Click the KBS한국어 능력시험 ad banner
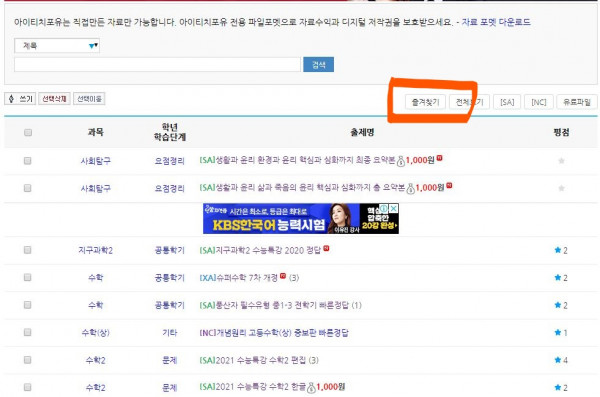 coord(301,219)
